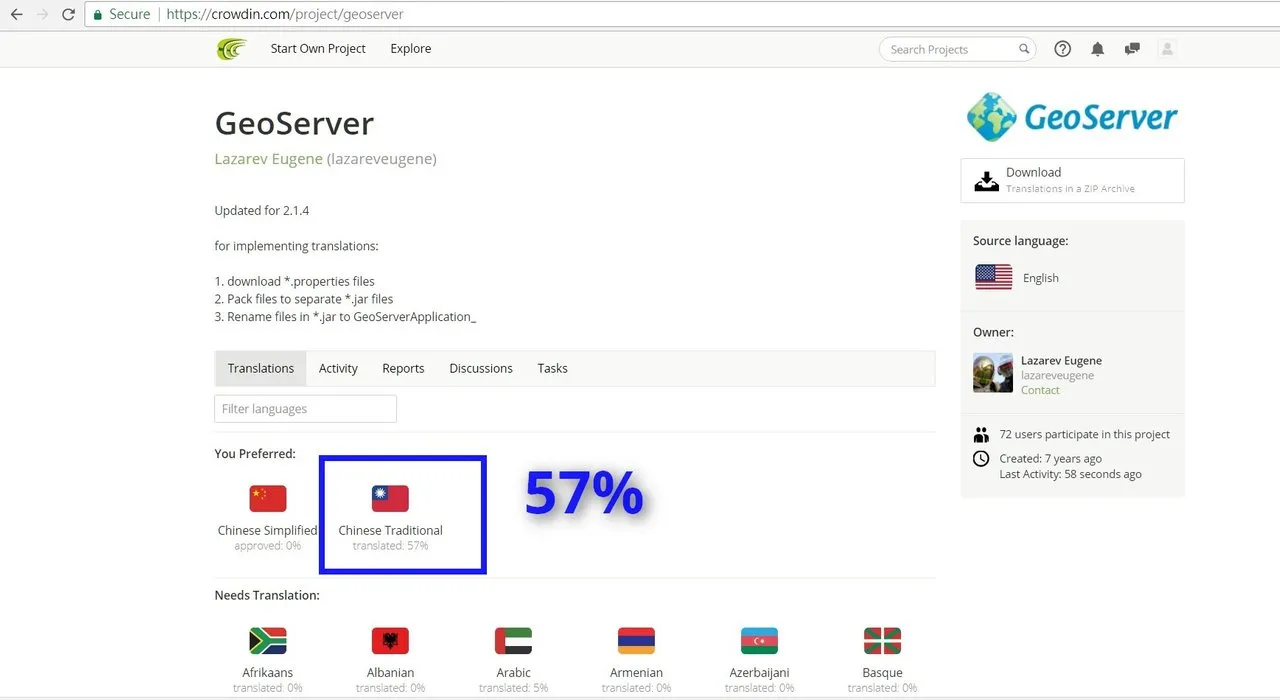Open the Arabic language link
This screenshot has width=1280, height=700.
(513, 673)
